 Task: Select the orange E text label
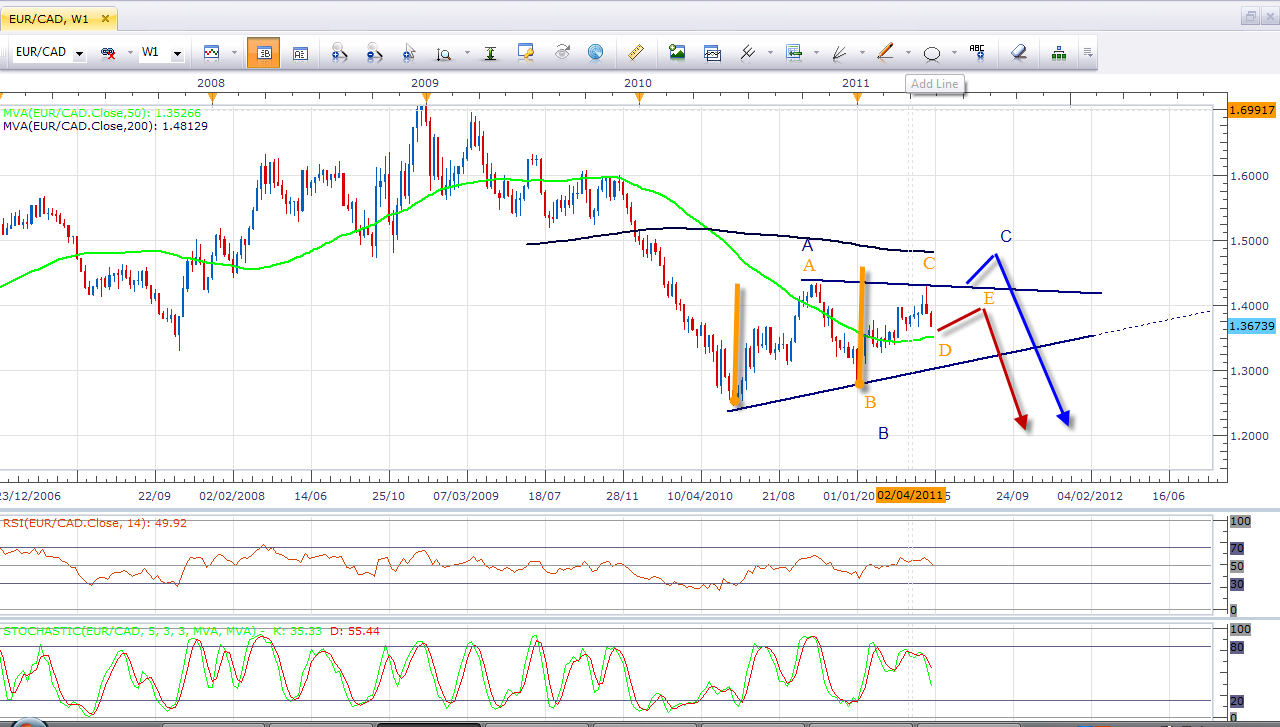988,298
